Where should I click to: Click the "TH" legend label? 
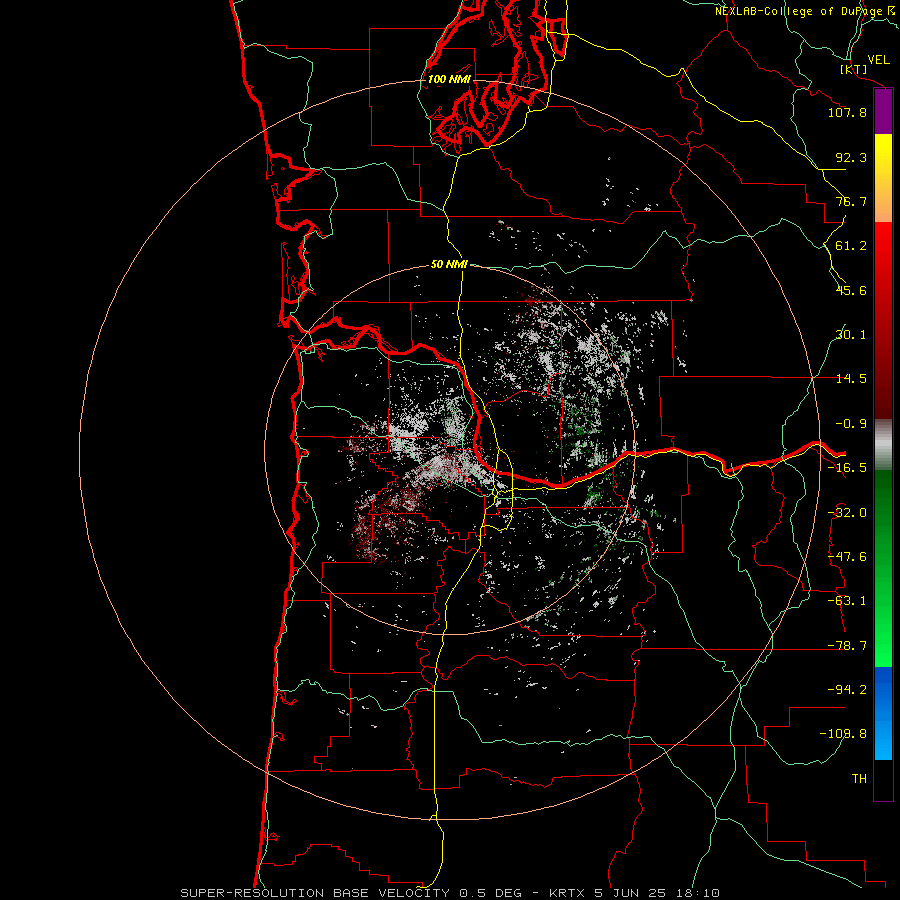859,779
